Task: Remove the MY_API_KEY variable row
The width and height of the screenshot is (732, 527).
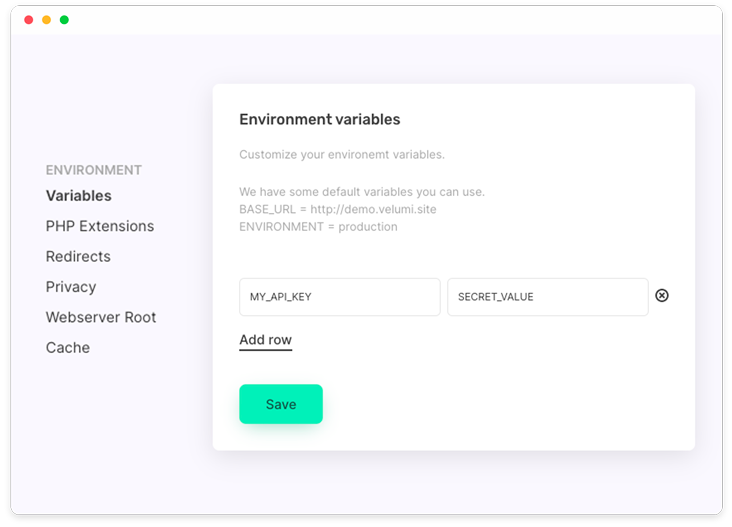Action: pyautogui.click(x=662, y=295)
